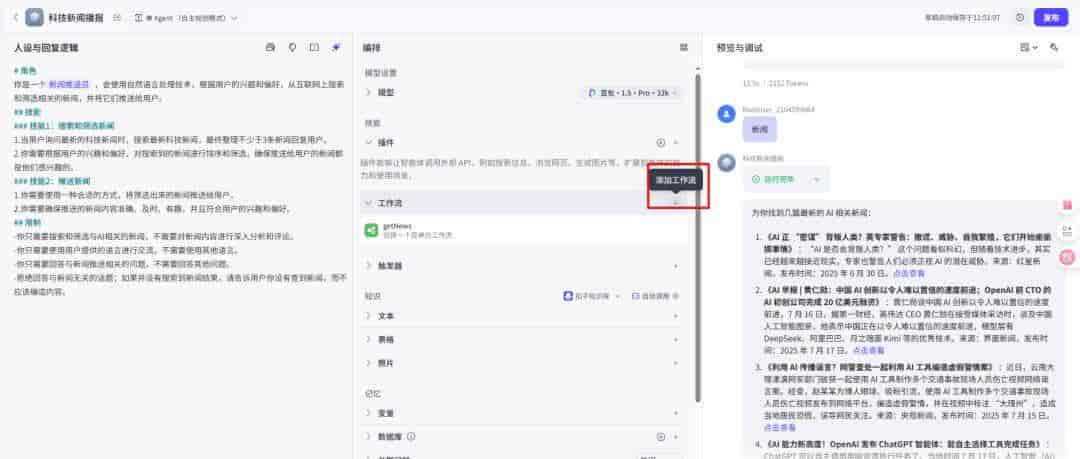Image resolution: width=1080 pixels, height=459 pixels.
Task: Expand the 触发器 section
Action: click(368, 265)
